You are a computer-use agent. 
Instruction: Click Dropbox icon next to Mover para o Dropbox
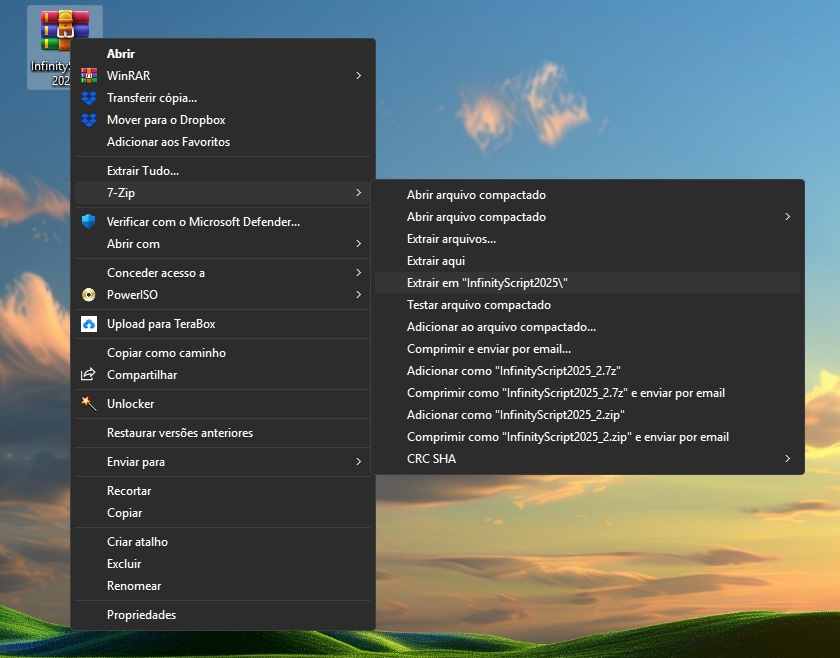[x=89, y=120]
